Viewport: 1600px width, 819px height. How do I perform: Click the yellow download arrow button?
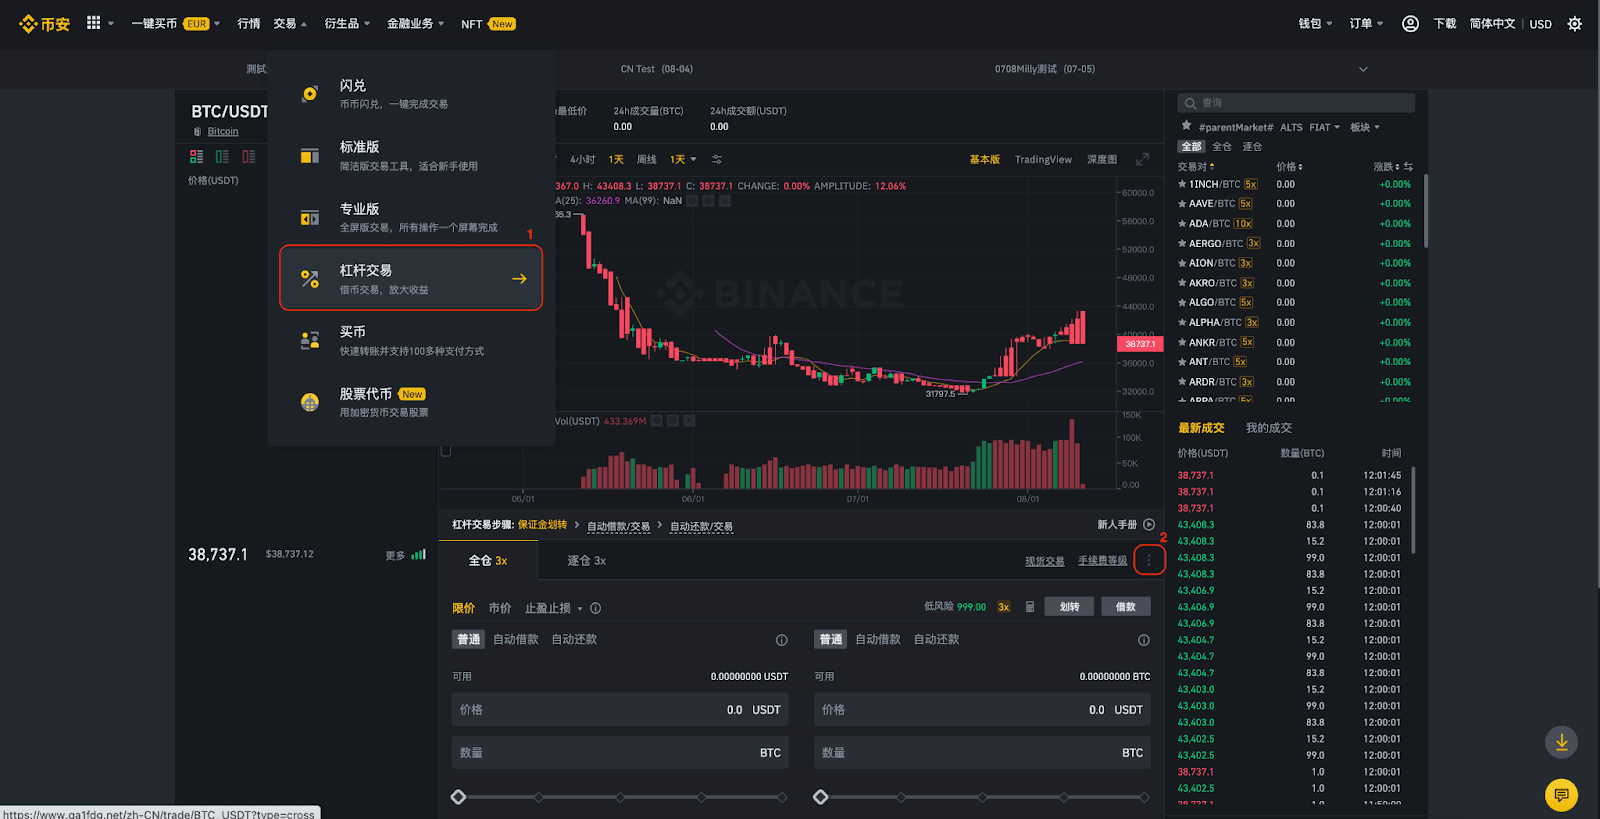(1562, 742)
